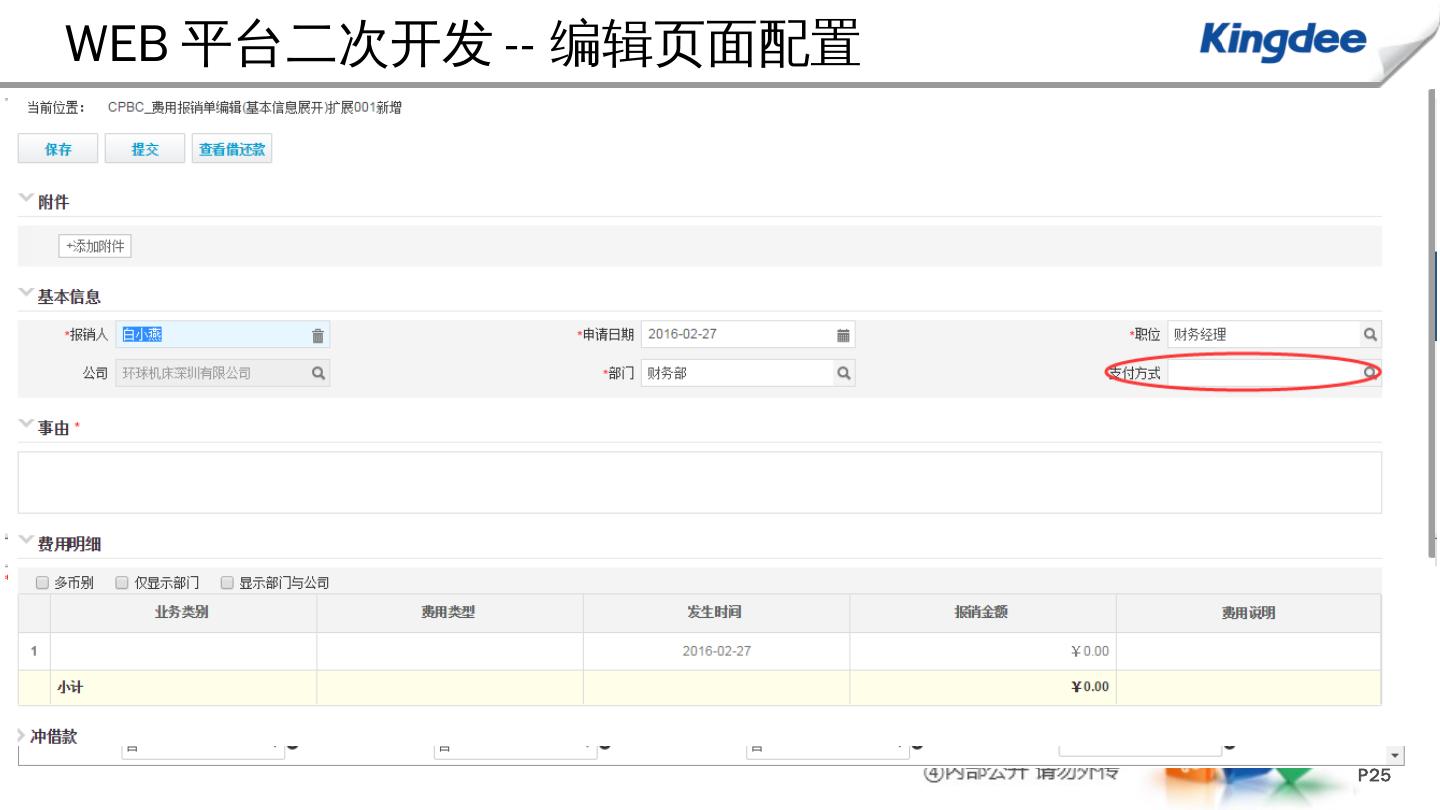Click the search icon in 职位 field
Viewport: 1440px width, 810px height.
(1370, 335)
